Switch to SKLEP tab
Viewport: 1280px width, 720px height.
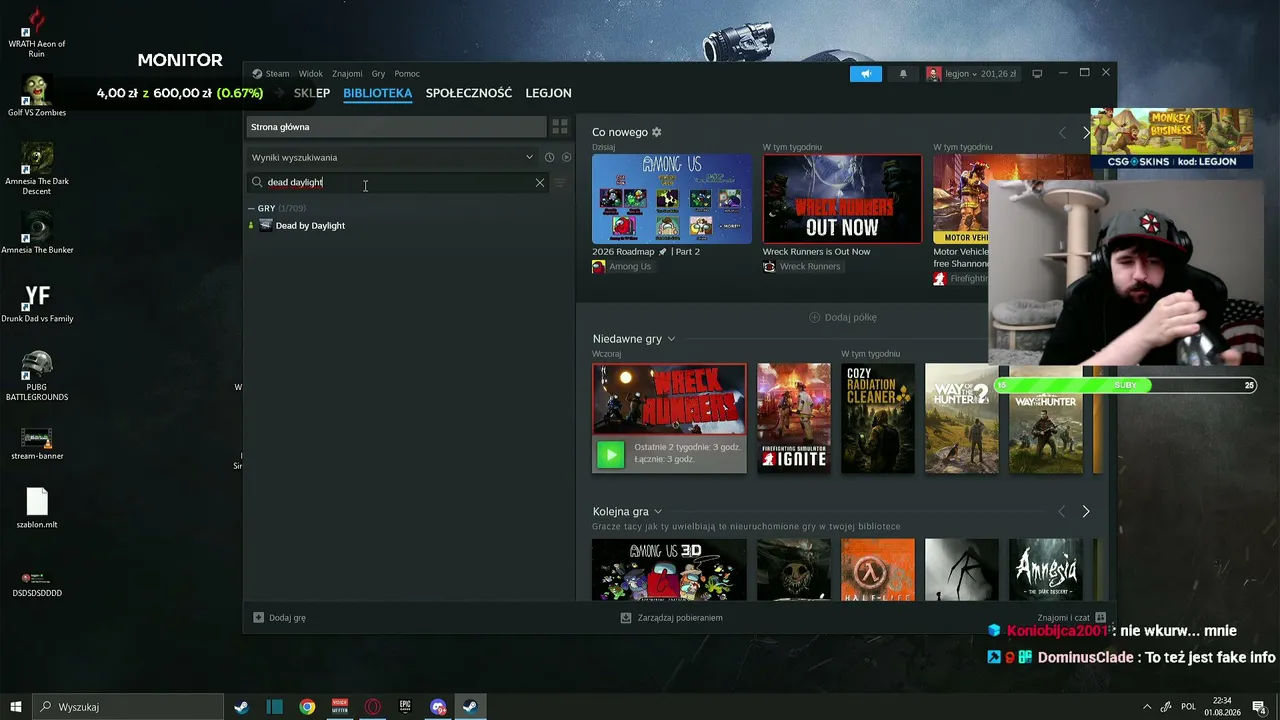click(x=312, y=93)
